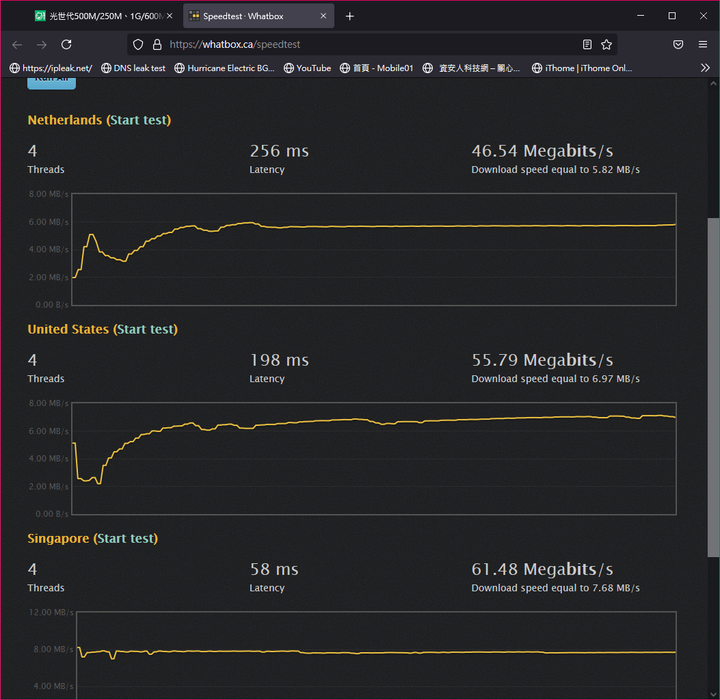Click the Pocket save icon
Image resolution: width=720 pixels, height=700 pixels.
(x=678, y=45)
